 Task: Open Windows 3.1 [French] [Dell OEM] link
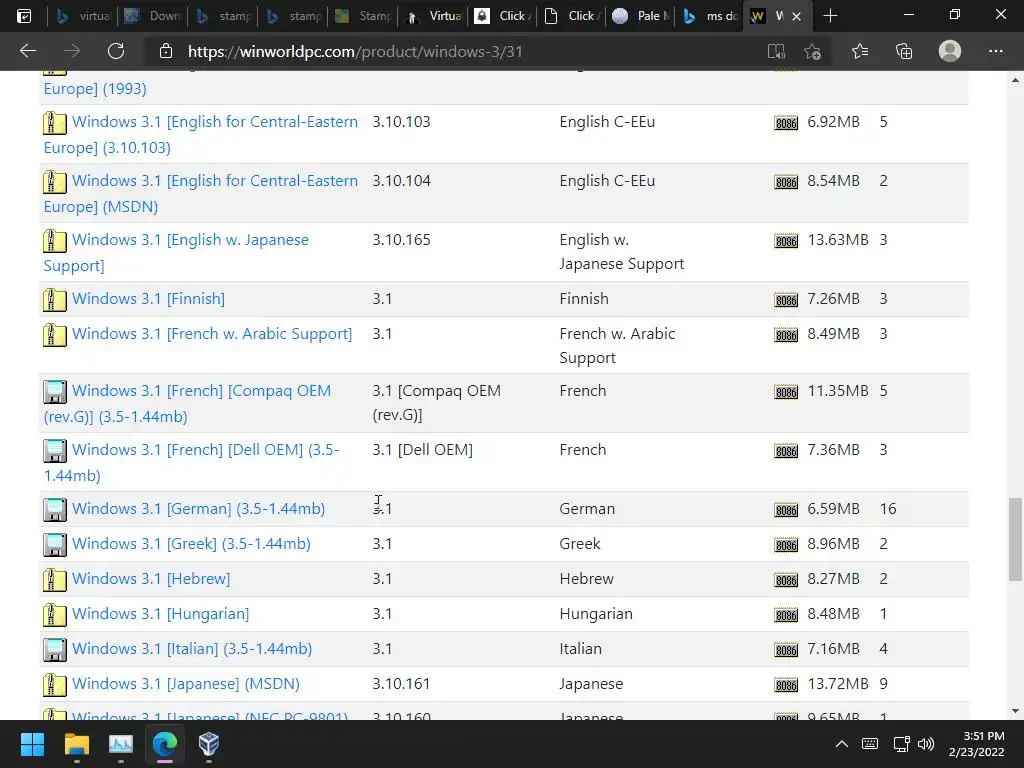point(191,462)
